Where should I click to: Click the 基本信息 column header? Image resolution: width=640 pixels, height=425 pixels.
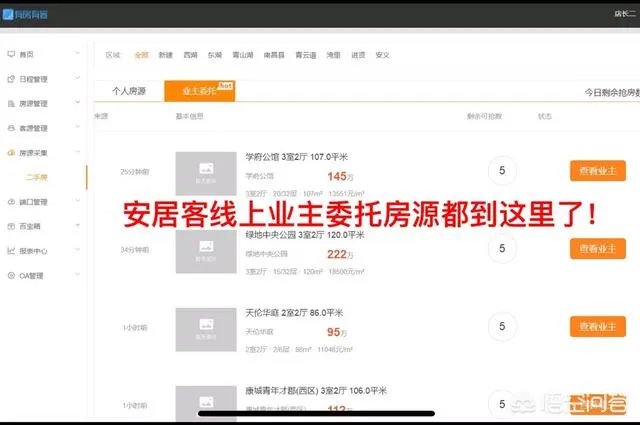coord(189,116)
